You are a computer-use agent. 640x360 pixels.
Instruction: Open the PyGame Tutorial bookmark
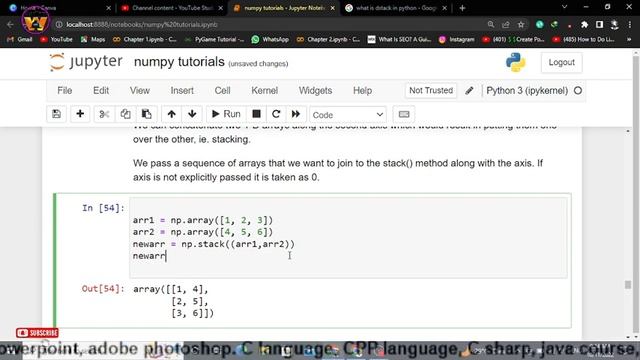[x=215, y=39]
